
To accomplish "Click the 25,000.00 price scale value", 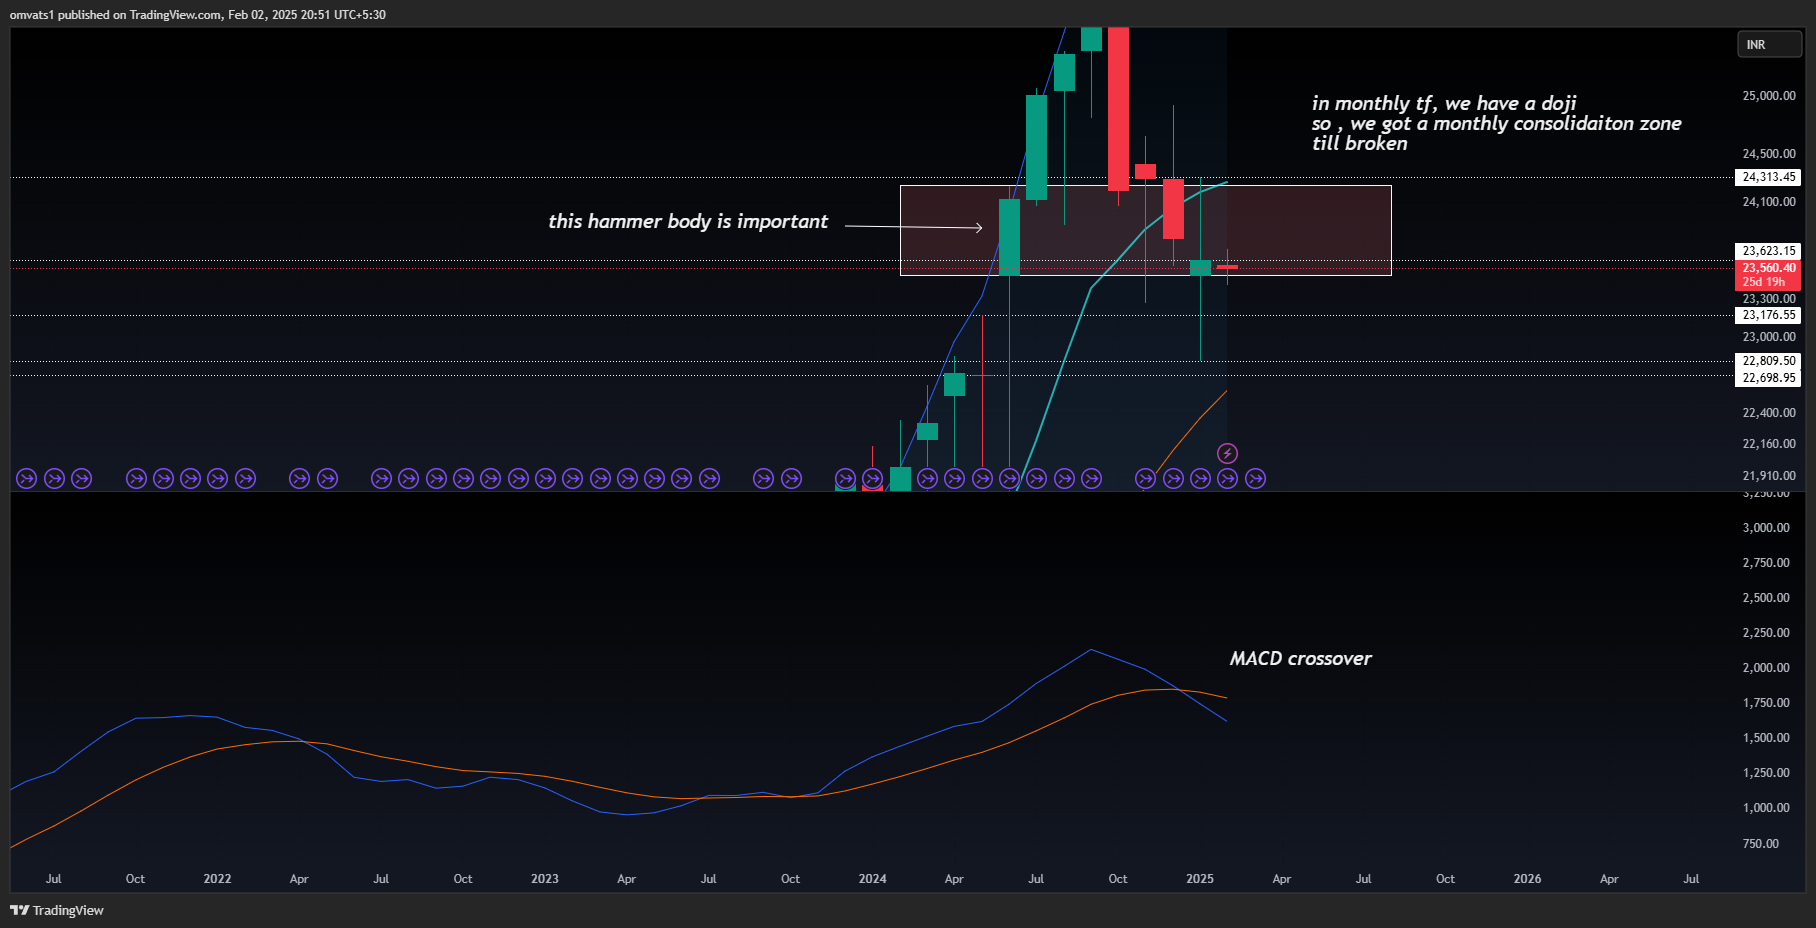I will coord(1768,96).
